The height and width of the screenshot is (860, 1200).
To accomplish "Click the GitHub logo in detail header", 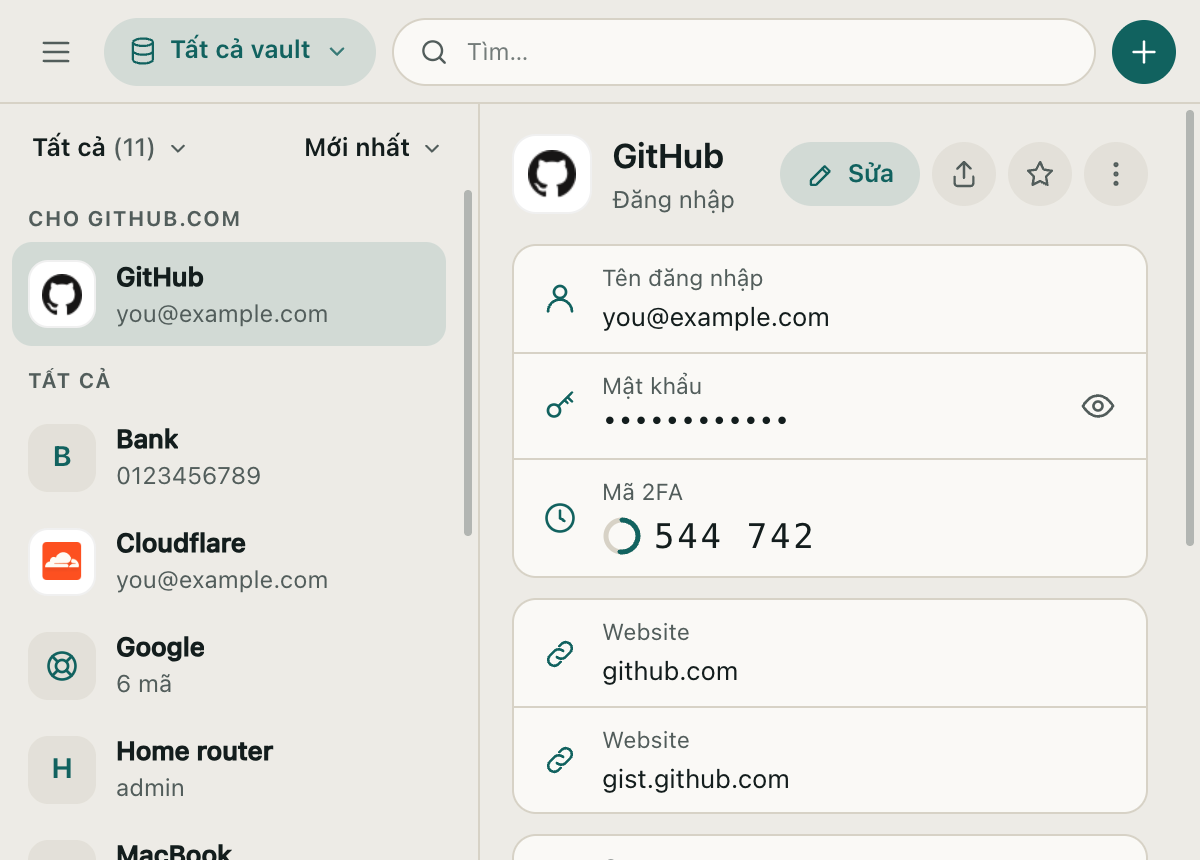I will pos(552,174).
